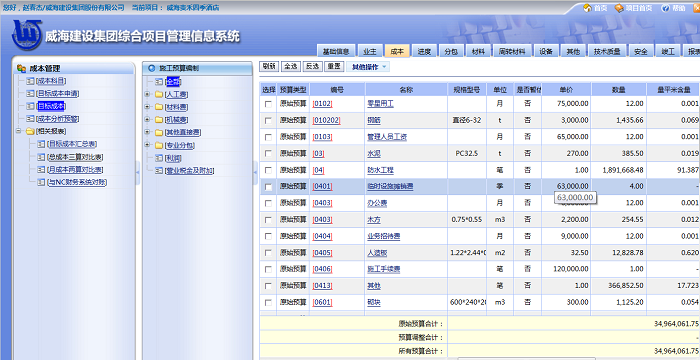The height and width of the screenshot is (360, 700).
Task: Switch to the 基础信息 tab
Action: [x=336, y=51]
